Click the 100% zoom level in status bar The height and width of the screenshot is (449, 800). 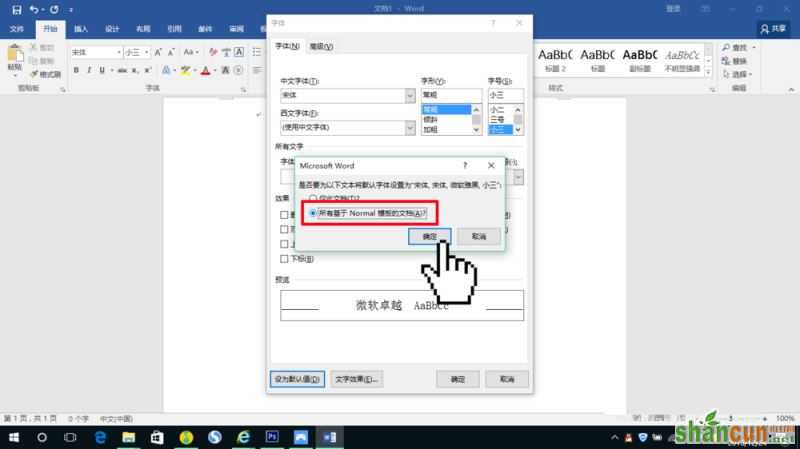[x=785, y=418]
